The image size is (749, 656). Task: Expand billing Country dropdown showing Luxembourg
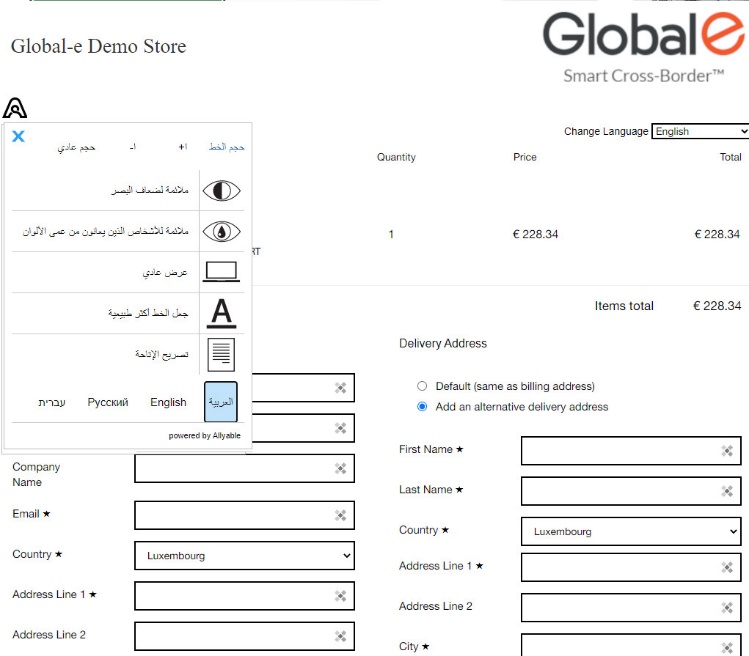pos(244,555)
